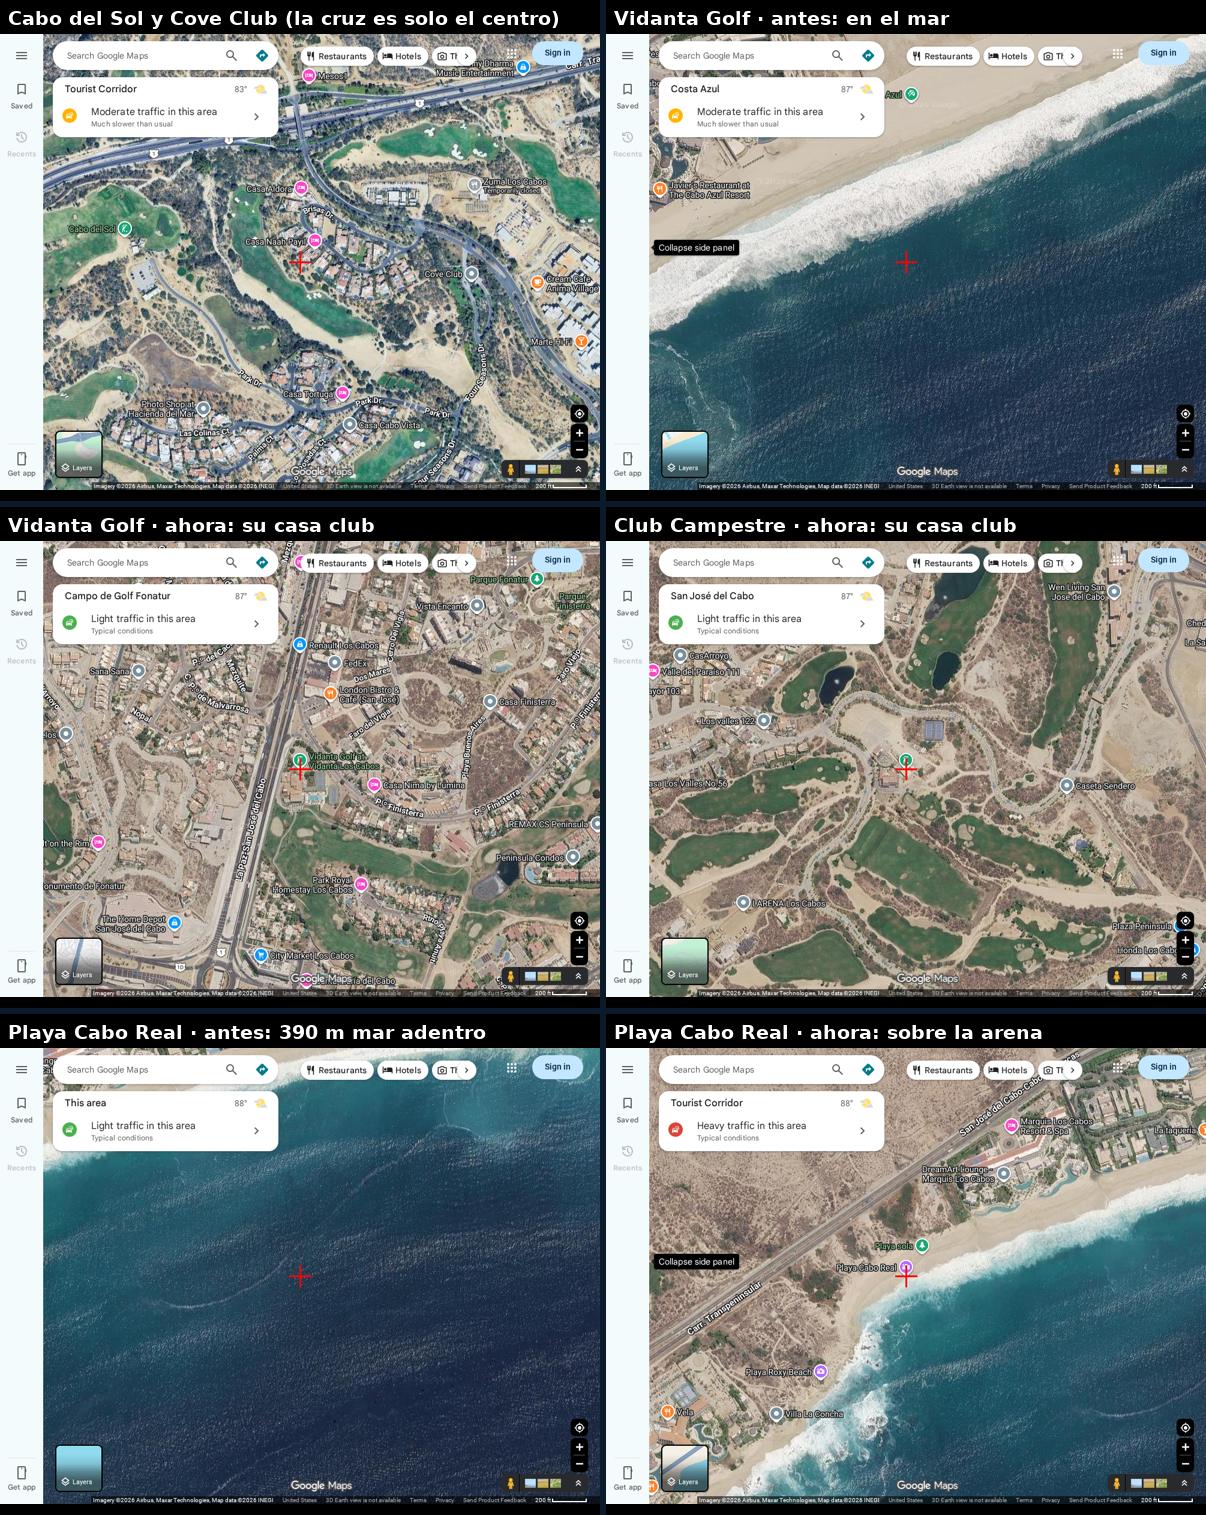Open the hamburger menu in the San José del Cabo map
This screenshot has width=1206, height=1515.
point(627,563)
